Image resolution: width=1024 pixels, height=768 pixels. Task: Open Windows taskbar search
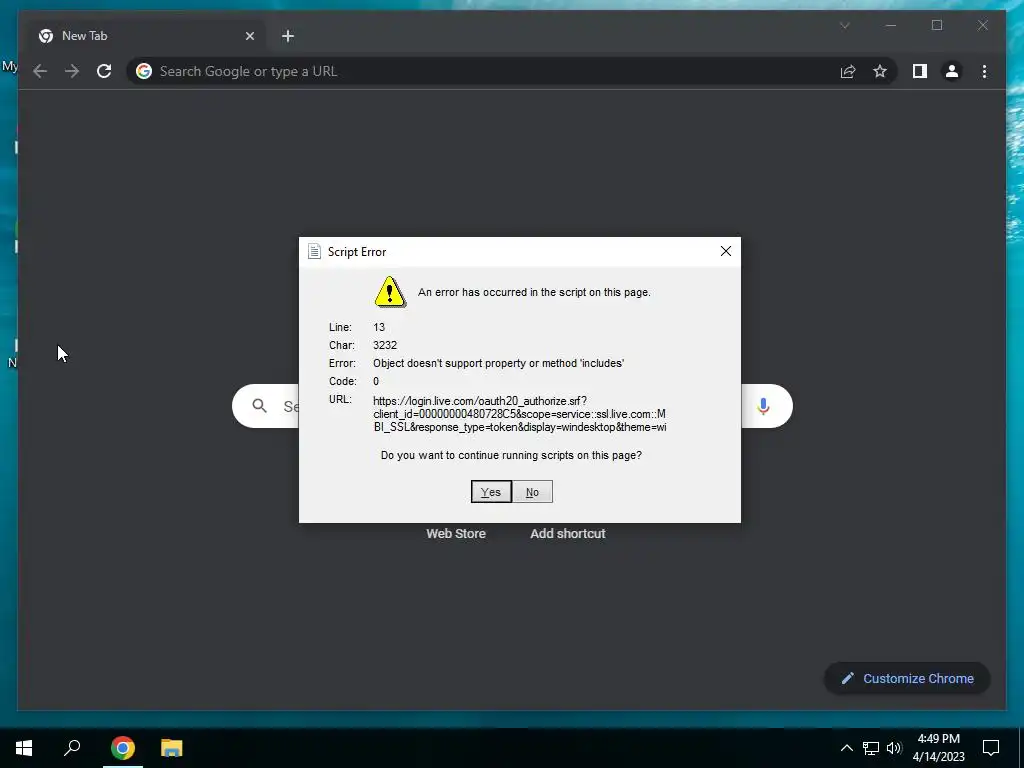72,748
